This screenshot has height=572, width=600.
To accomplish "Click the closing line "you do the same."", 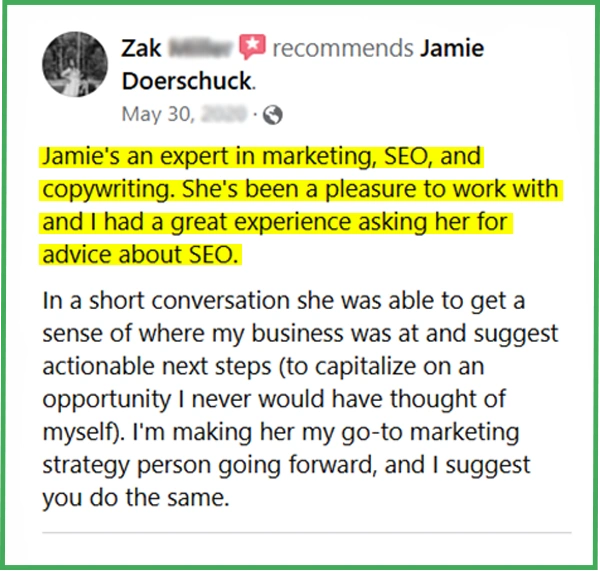I will (x=135, y=497).
